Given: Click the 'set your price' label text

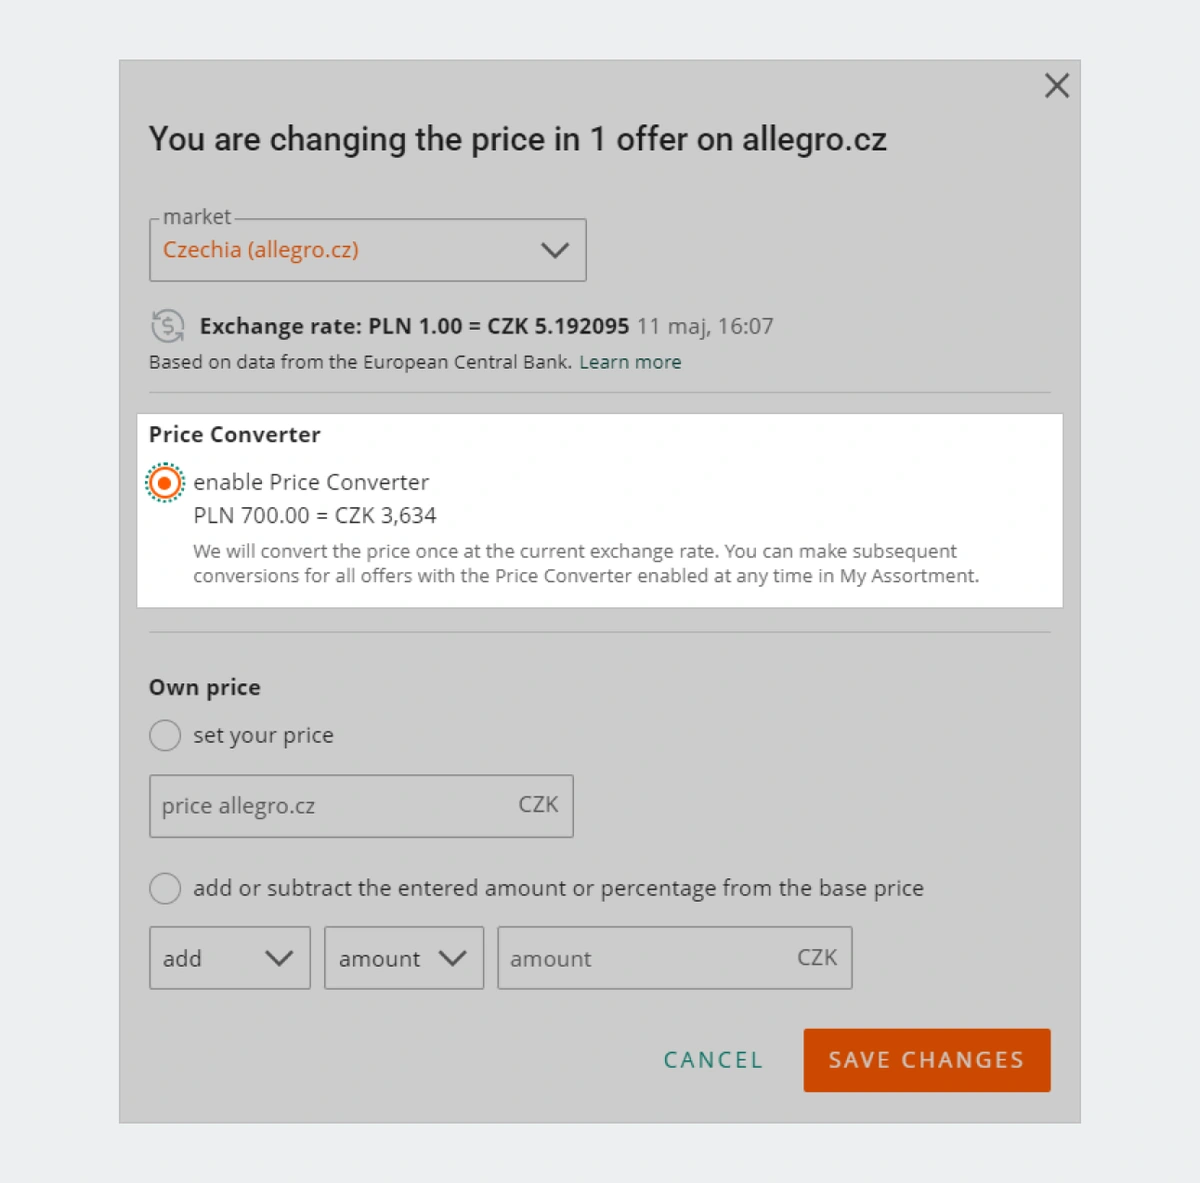Looking at the screenshot, I should (x=263, y=736).
